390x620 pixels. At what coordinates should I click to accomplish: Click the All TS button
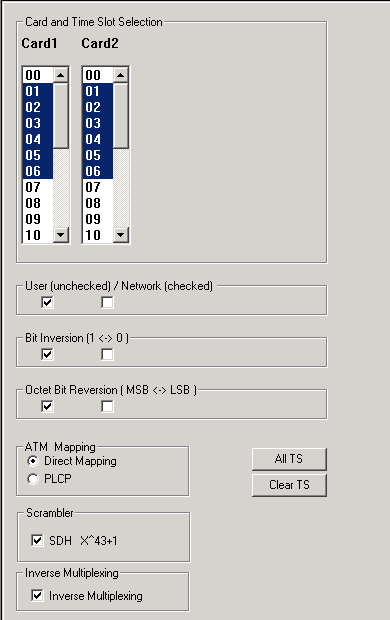pos(289,459)
